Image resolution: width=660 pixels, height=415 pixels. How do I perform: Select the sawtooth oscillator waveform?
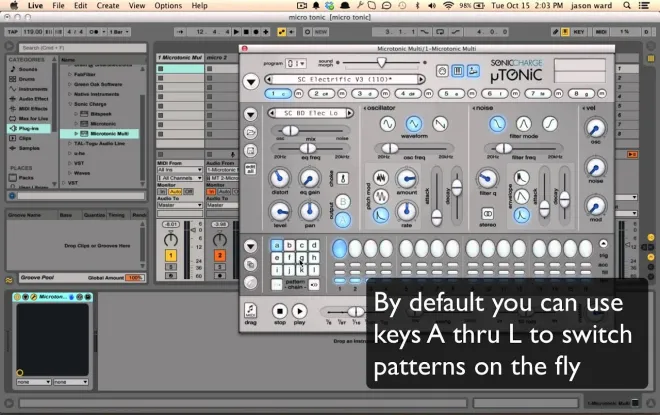[440, 124]
